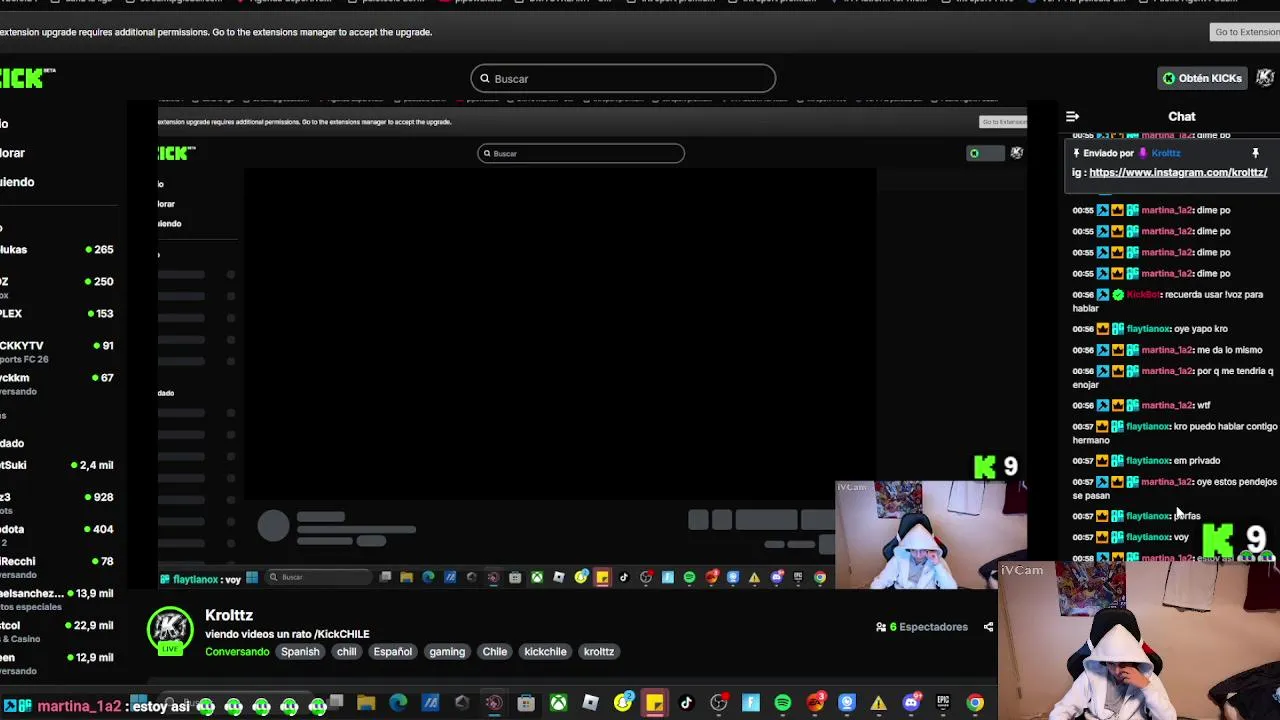
Task: Select the chill tag
Action: click(x=346, y=652)
